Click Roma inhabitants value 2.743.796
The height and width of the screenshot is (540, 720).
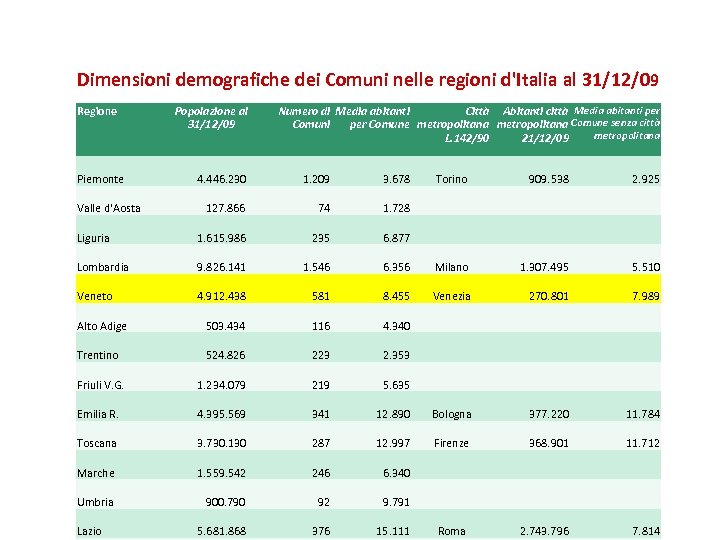545,531
